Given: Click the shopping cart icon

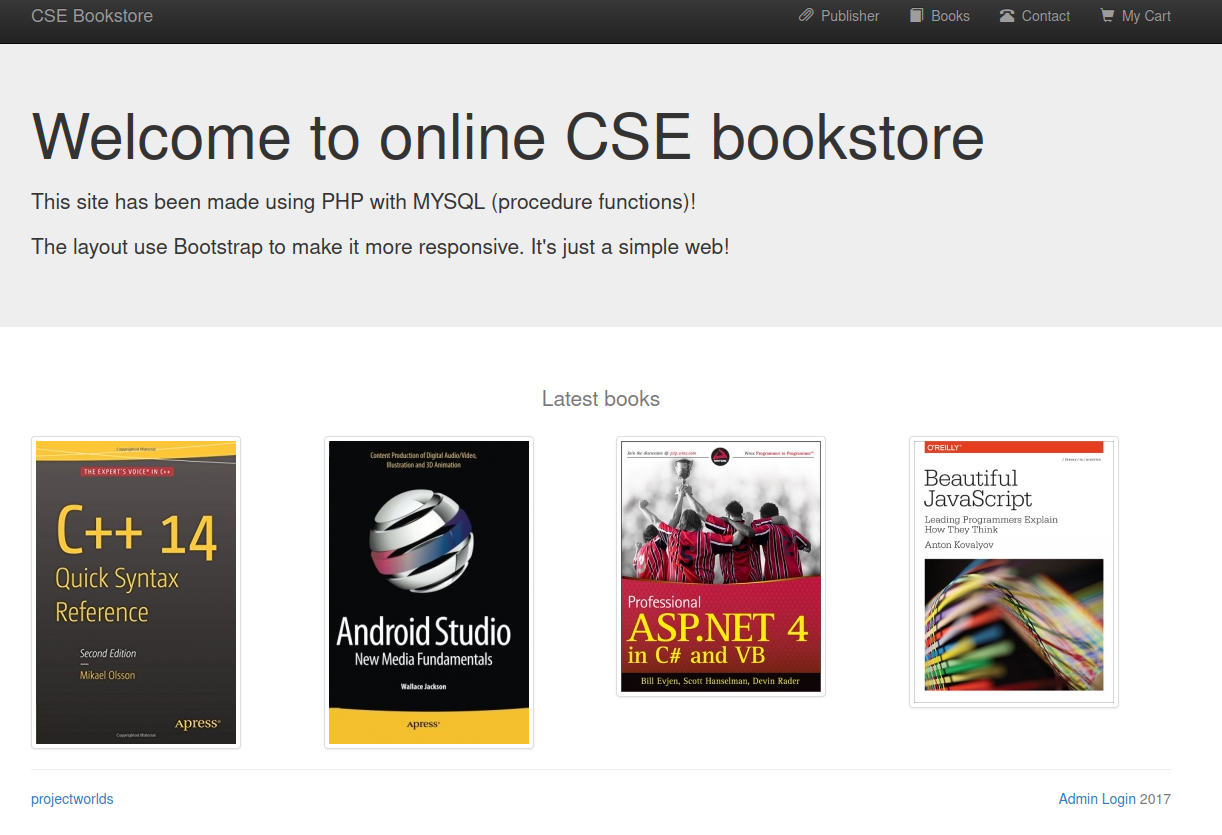Looking at the screenshot, I should click(x=1107, y=16).
